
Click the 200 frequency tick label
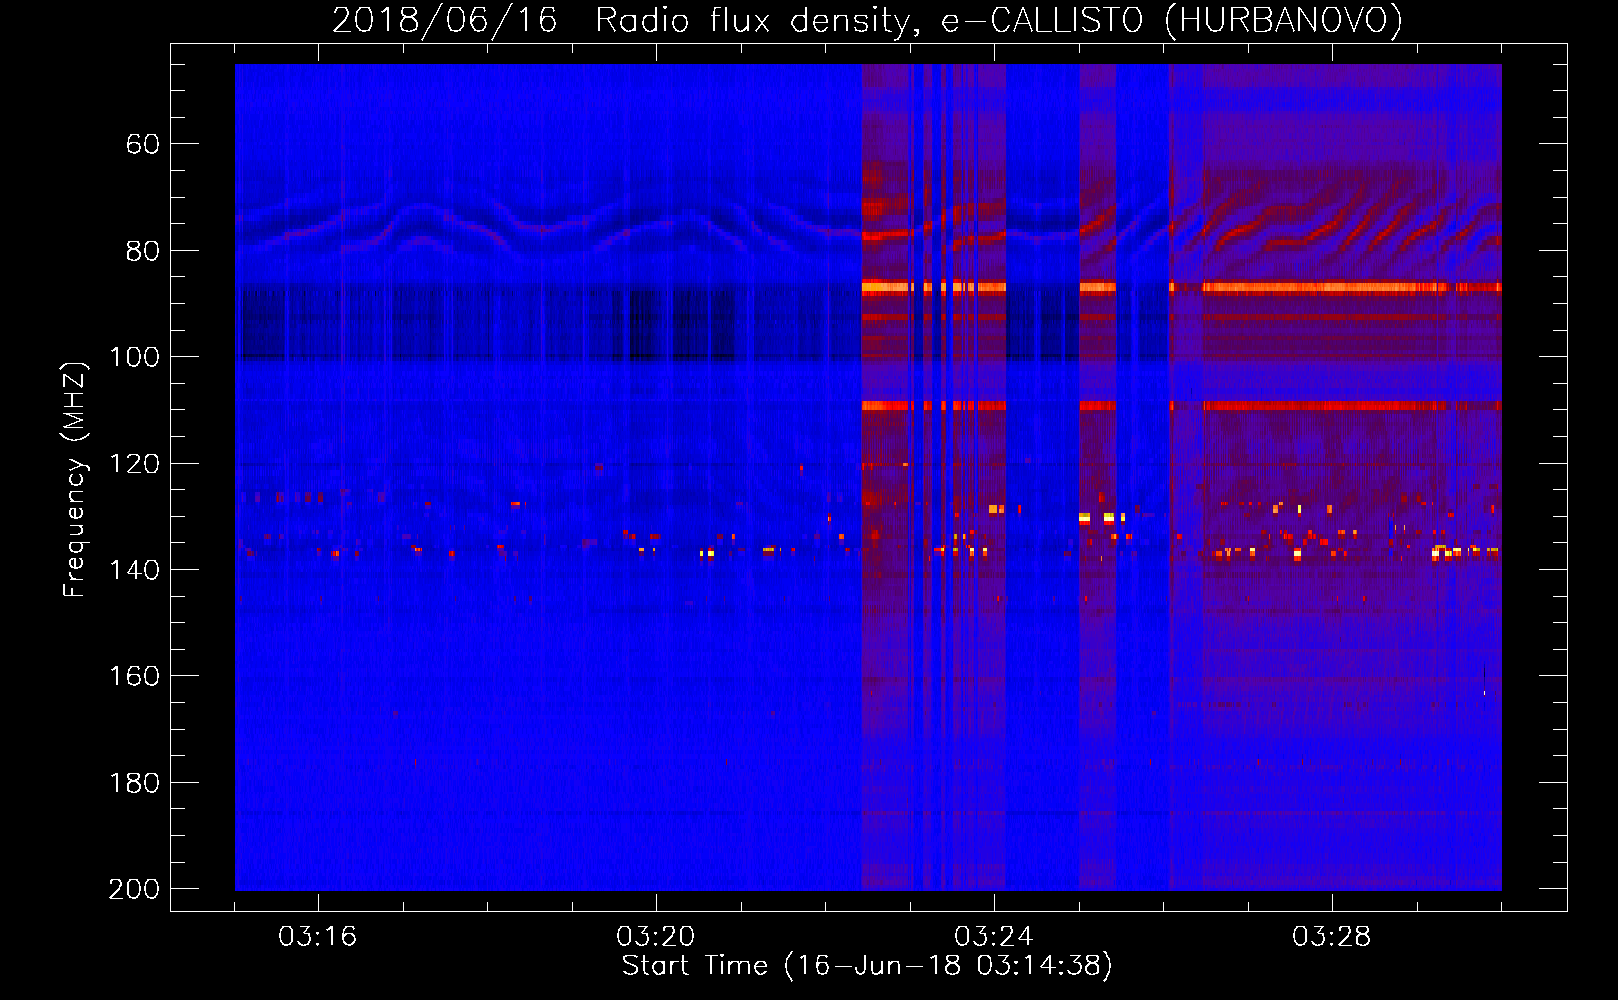134,889
